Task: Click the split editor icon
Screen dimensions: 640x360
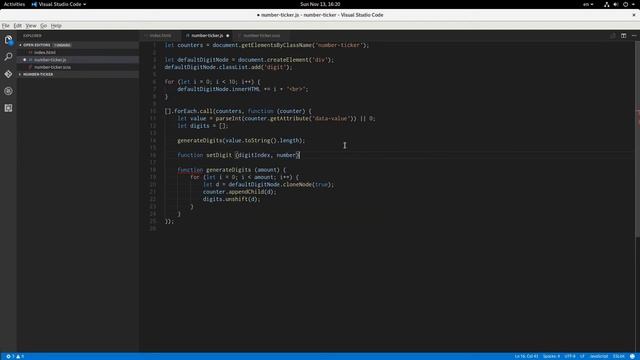Action: [x=623, y=36]
